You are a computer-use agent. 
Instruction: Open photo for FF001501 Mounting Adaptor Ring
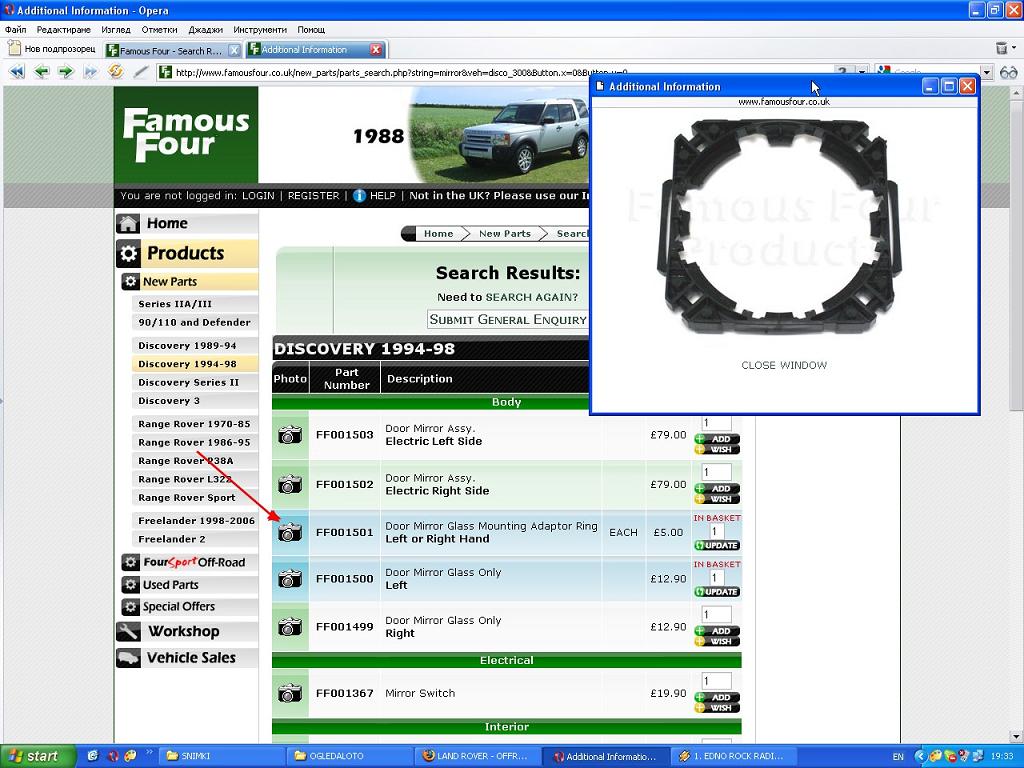click(290, 532)
